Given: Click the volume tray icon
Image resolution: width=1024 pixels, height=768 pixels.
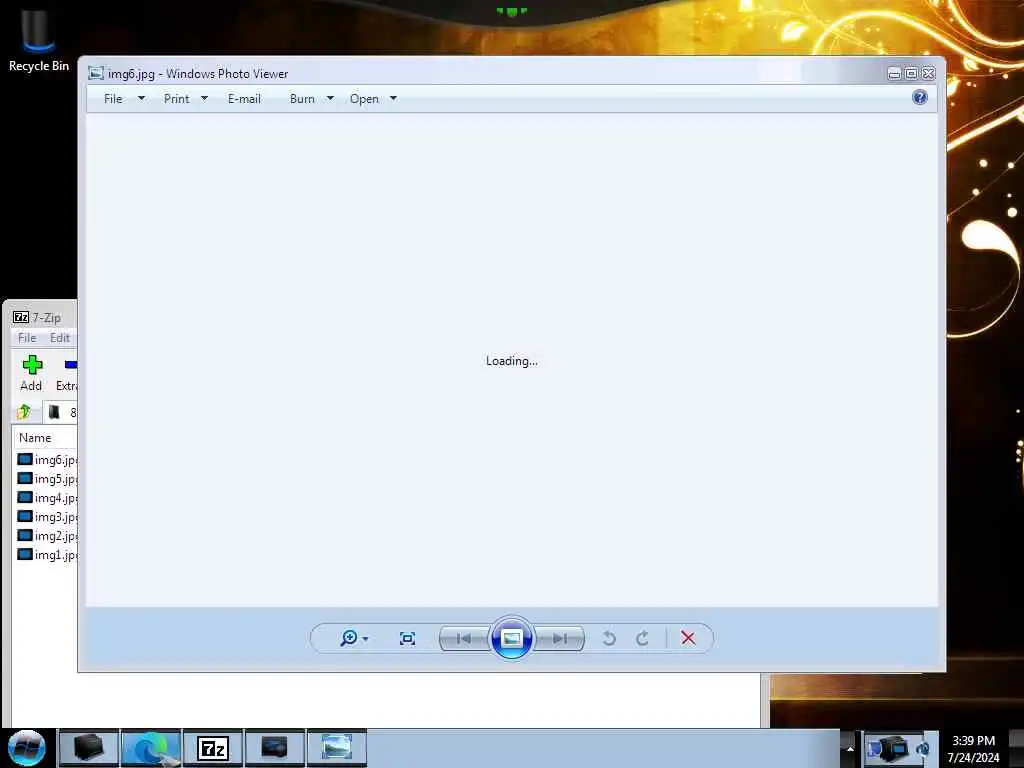Looking at the screenshot, I should (x=923, y=749).
